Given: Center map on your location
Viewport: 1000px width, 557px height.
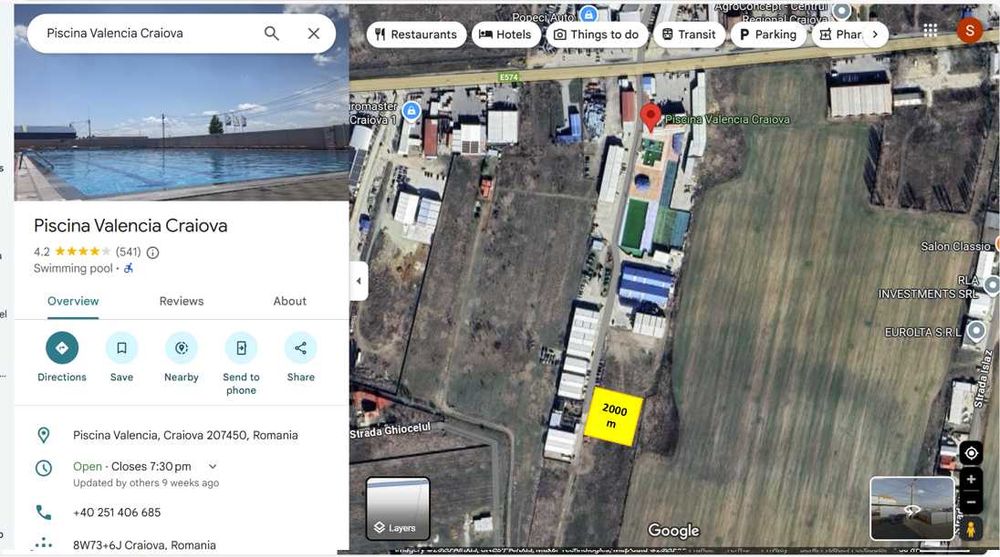Looking at the screenshot, I should [971, 453].
